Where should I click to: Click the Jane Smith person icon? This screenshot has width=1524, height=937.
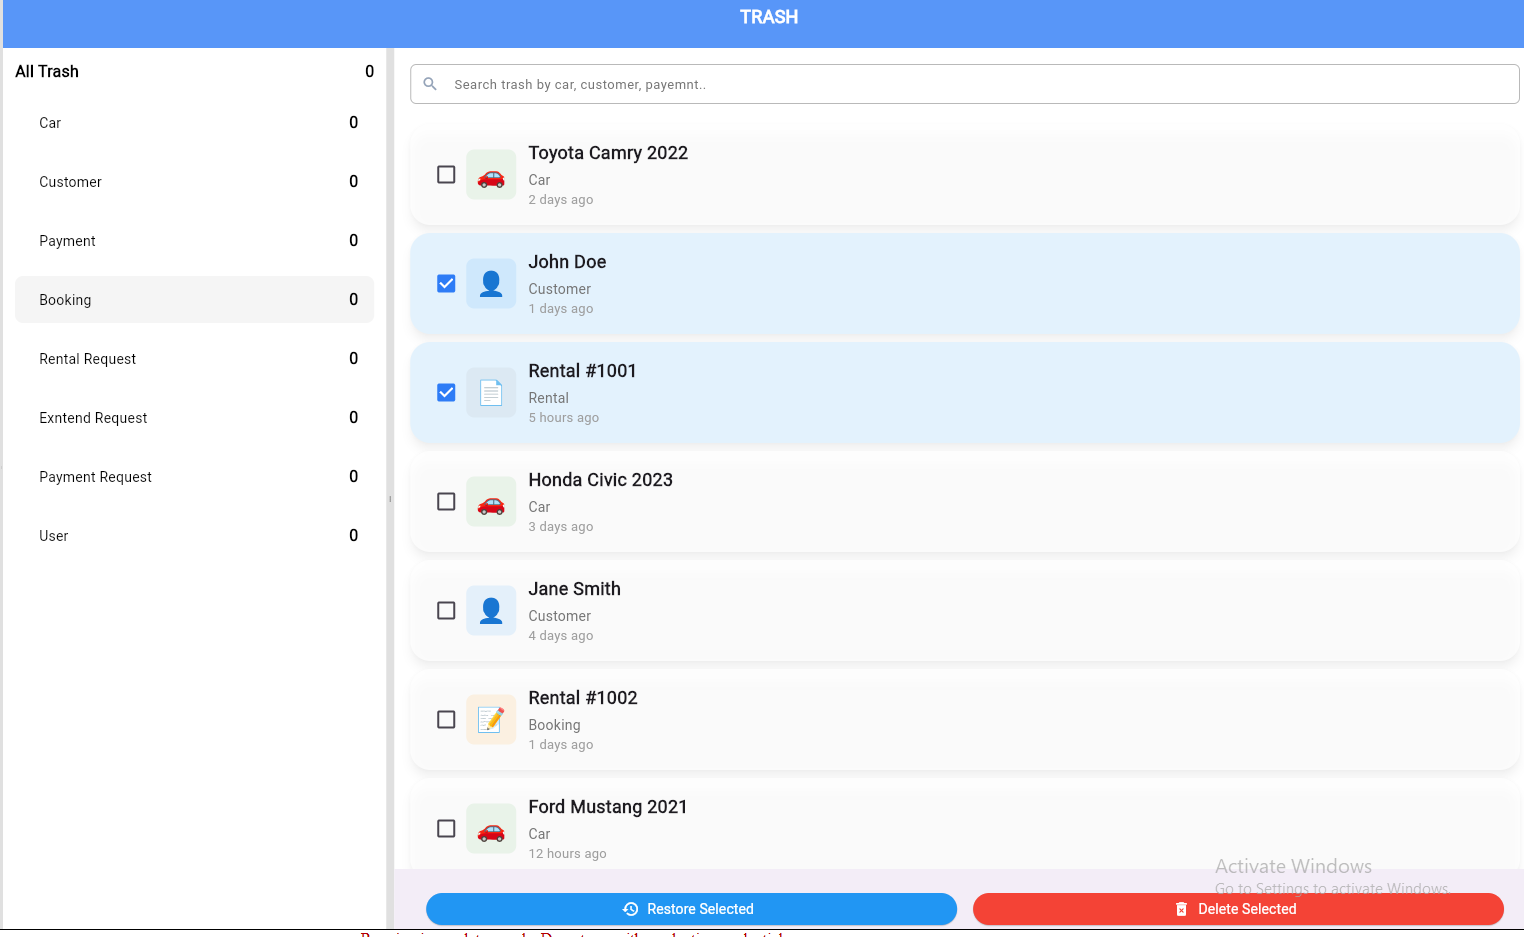491,611
